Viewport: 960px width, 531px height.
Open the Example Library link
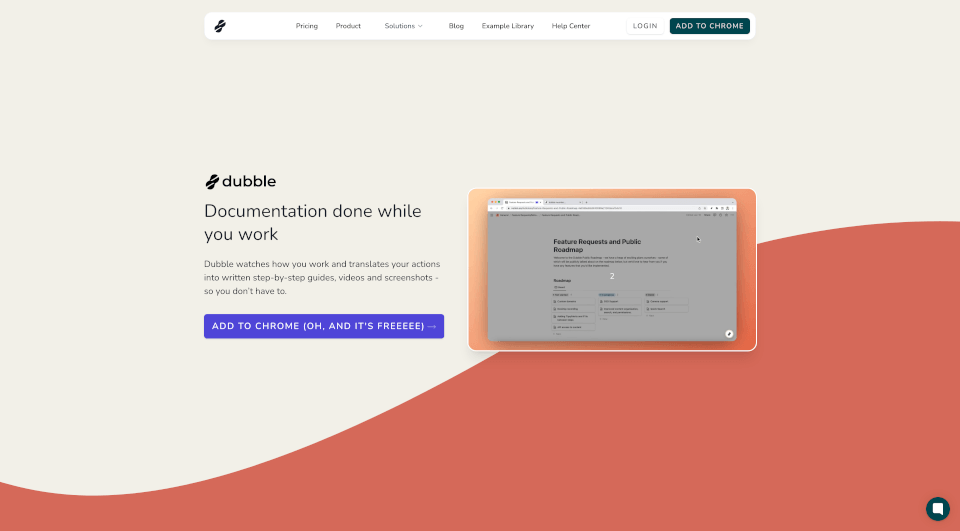508,26
